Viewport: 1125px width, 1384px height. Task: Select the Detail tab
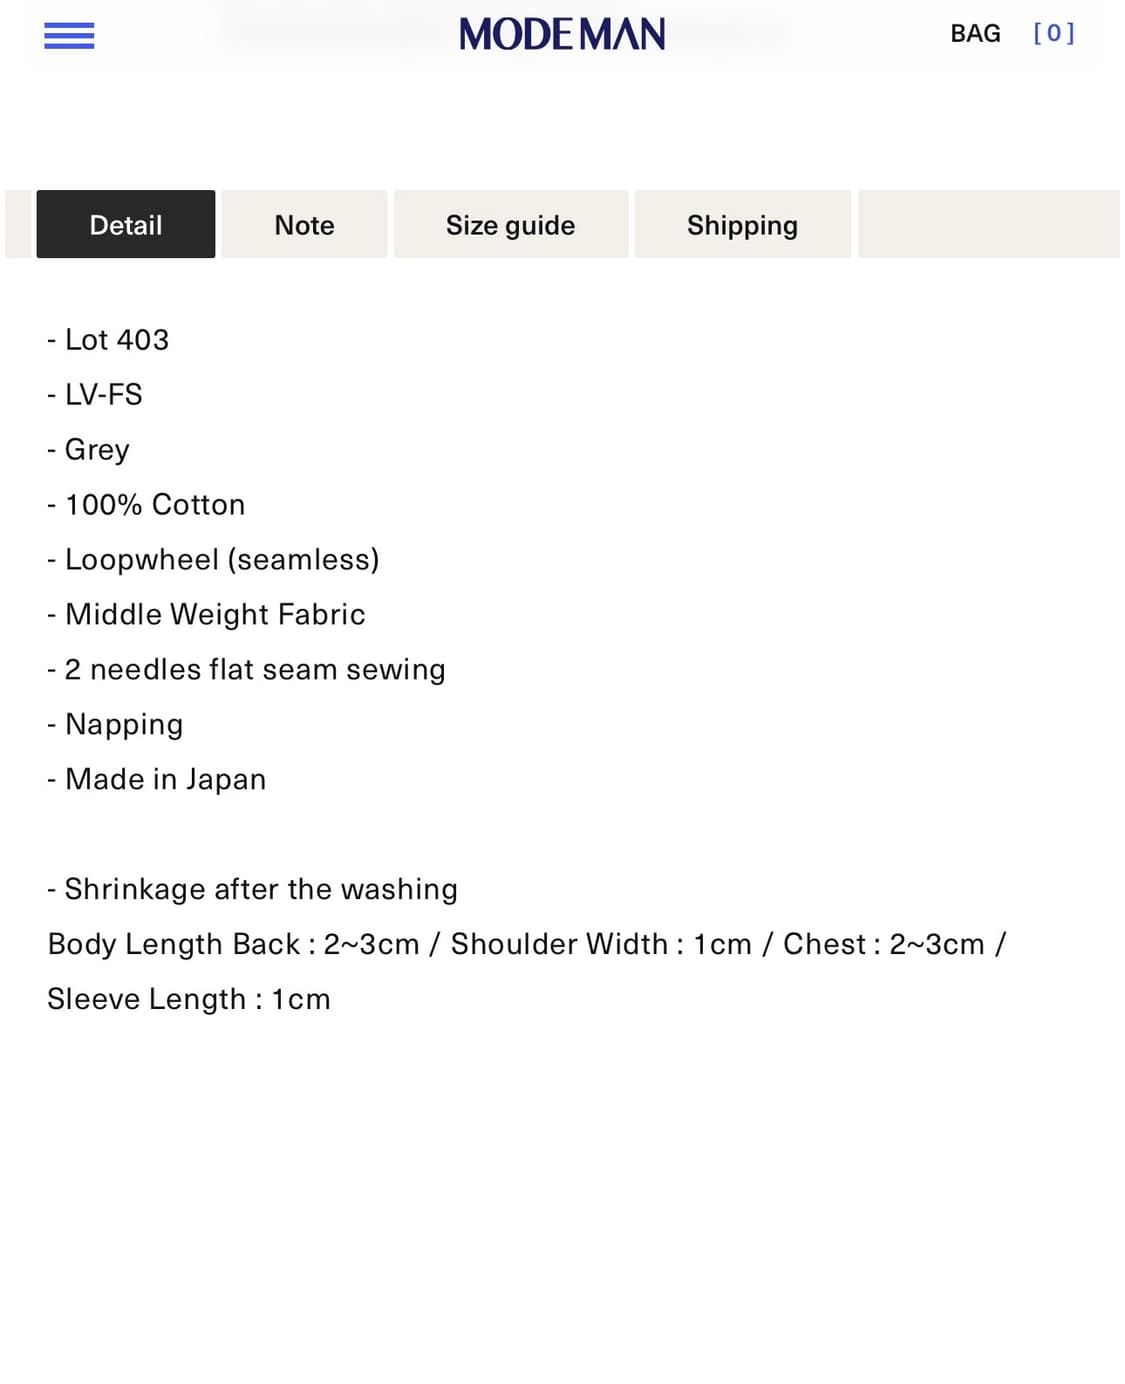click(x=126, y=225)
